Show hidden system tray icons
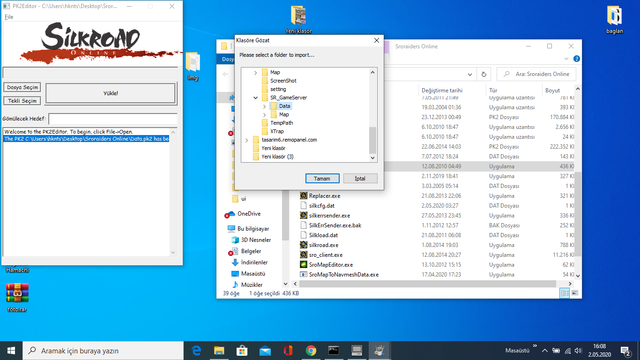 [x=544, y=351]
